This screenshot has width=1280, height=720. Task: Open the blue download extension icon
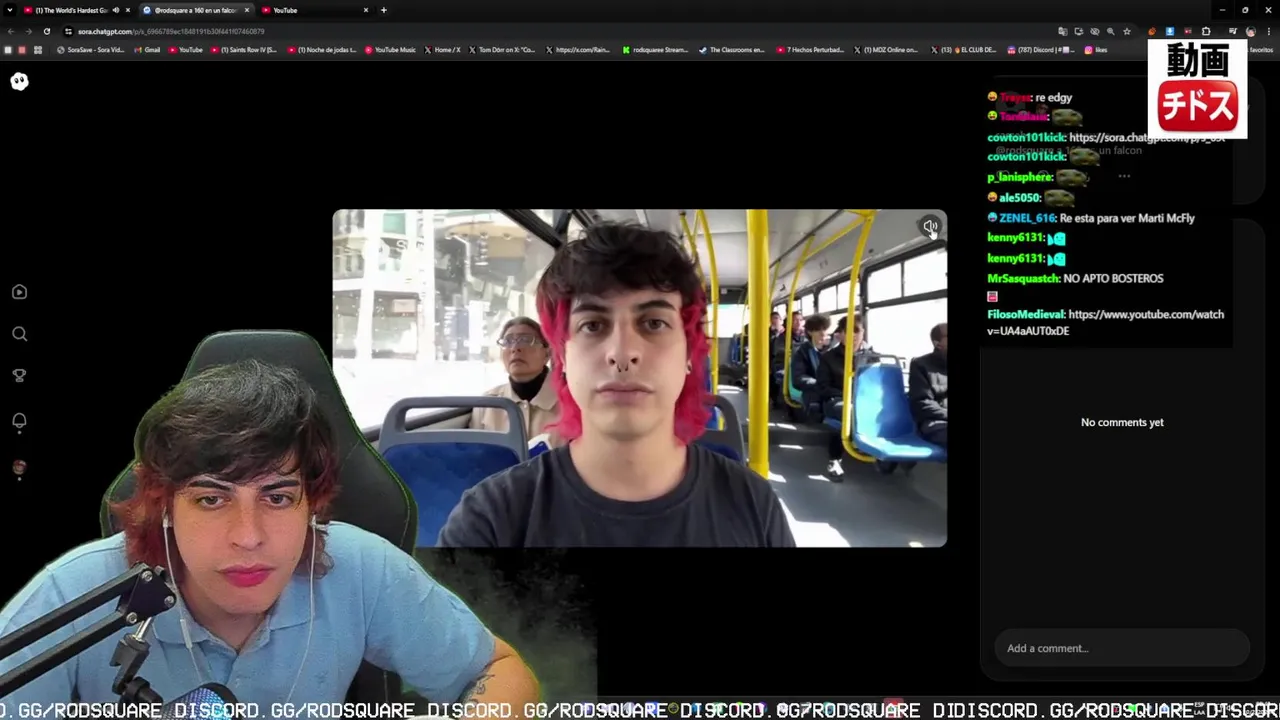[x=1170, y=31]
